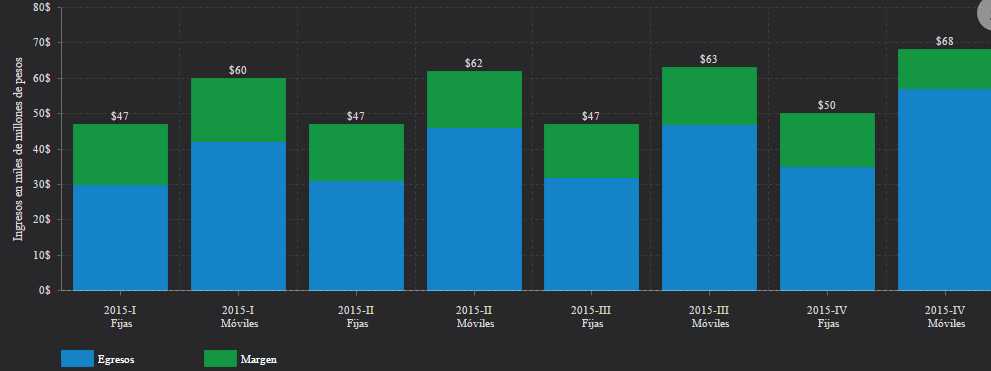The height and width of the screenshot is (371, 991).
Task: Click the $47 total above 2015-II Fijas
Action: tap(356, 116)
